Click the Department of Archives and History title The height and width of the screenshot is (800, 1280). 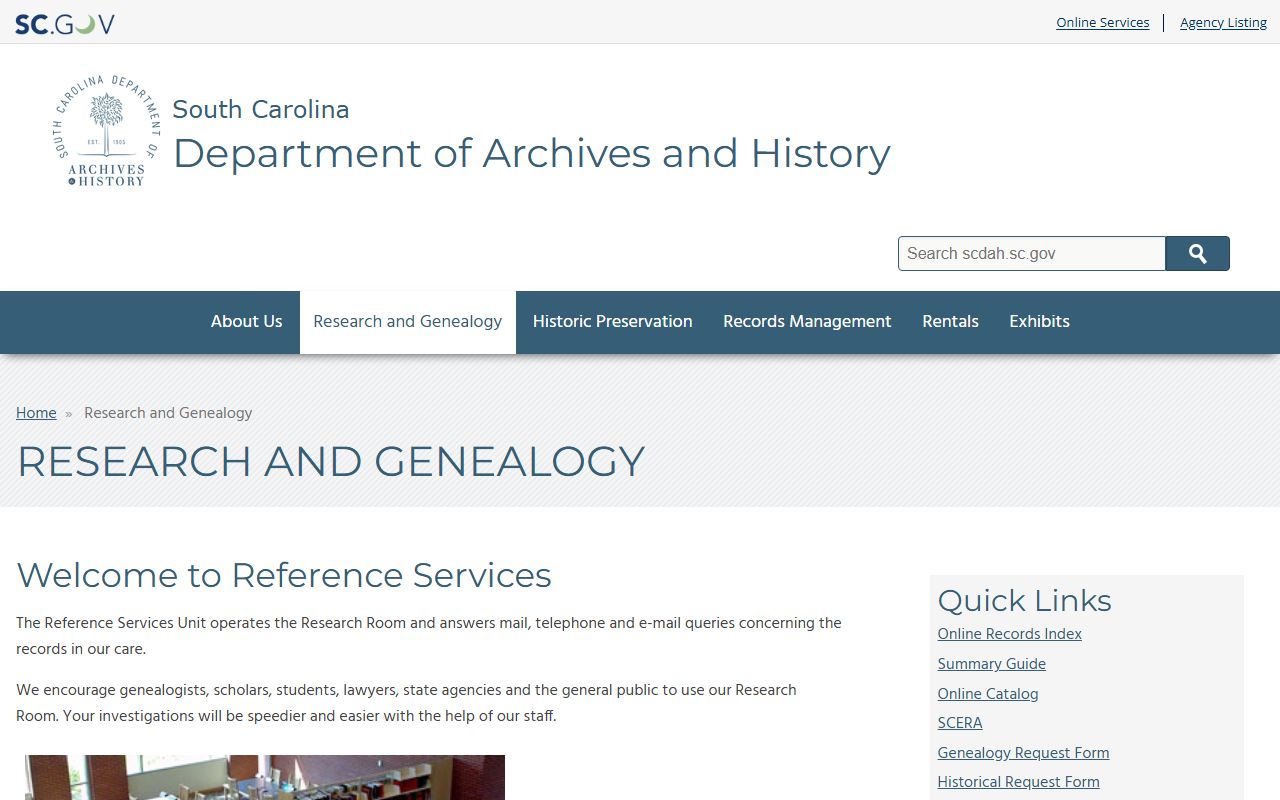point(531,153)
